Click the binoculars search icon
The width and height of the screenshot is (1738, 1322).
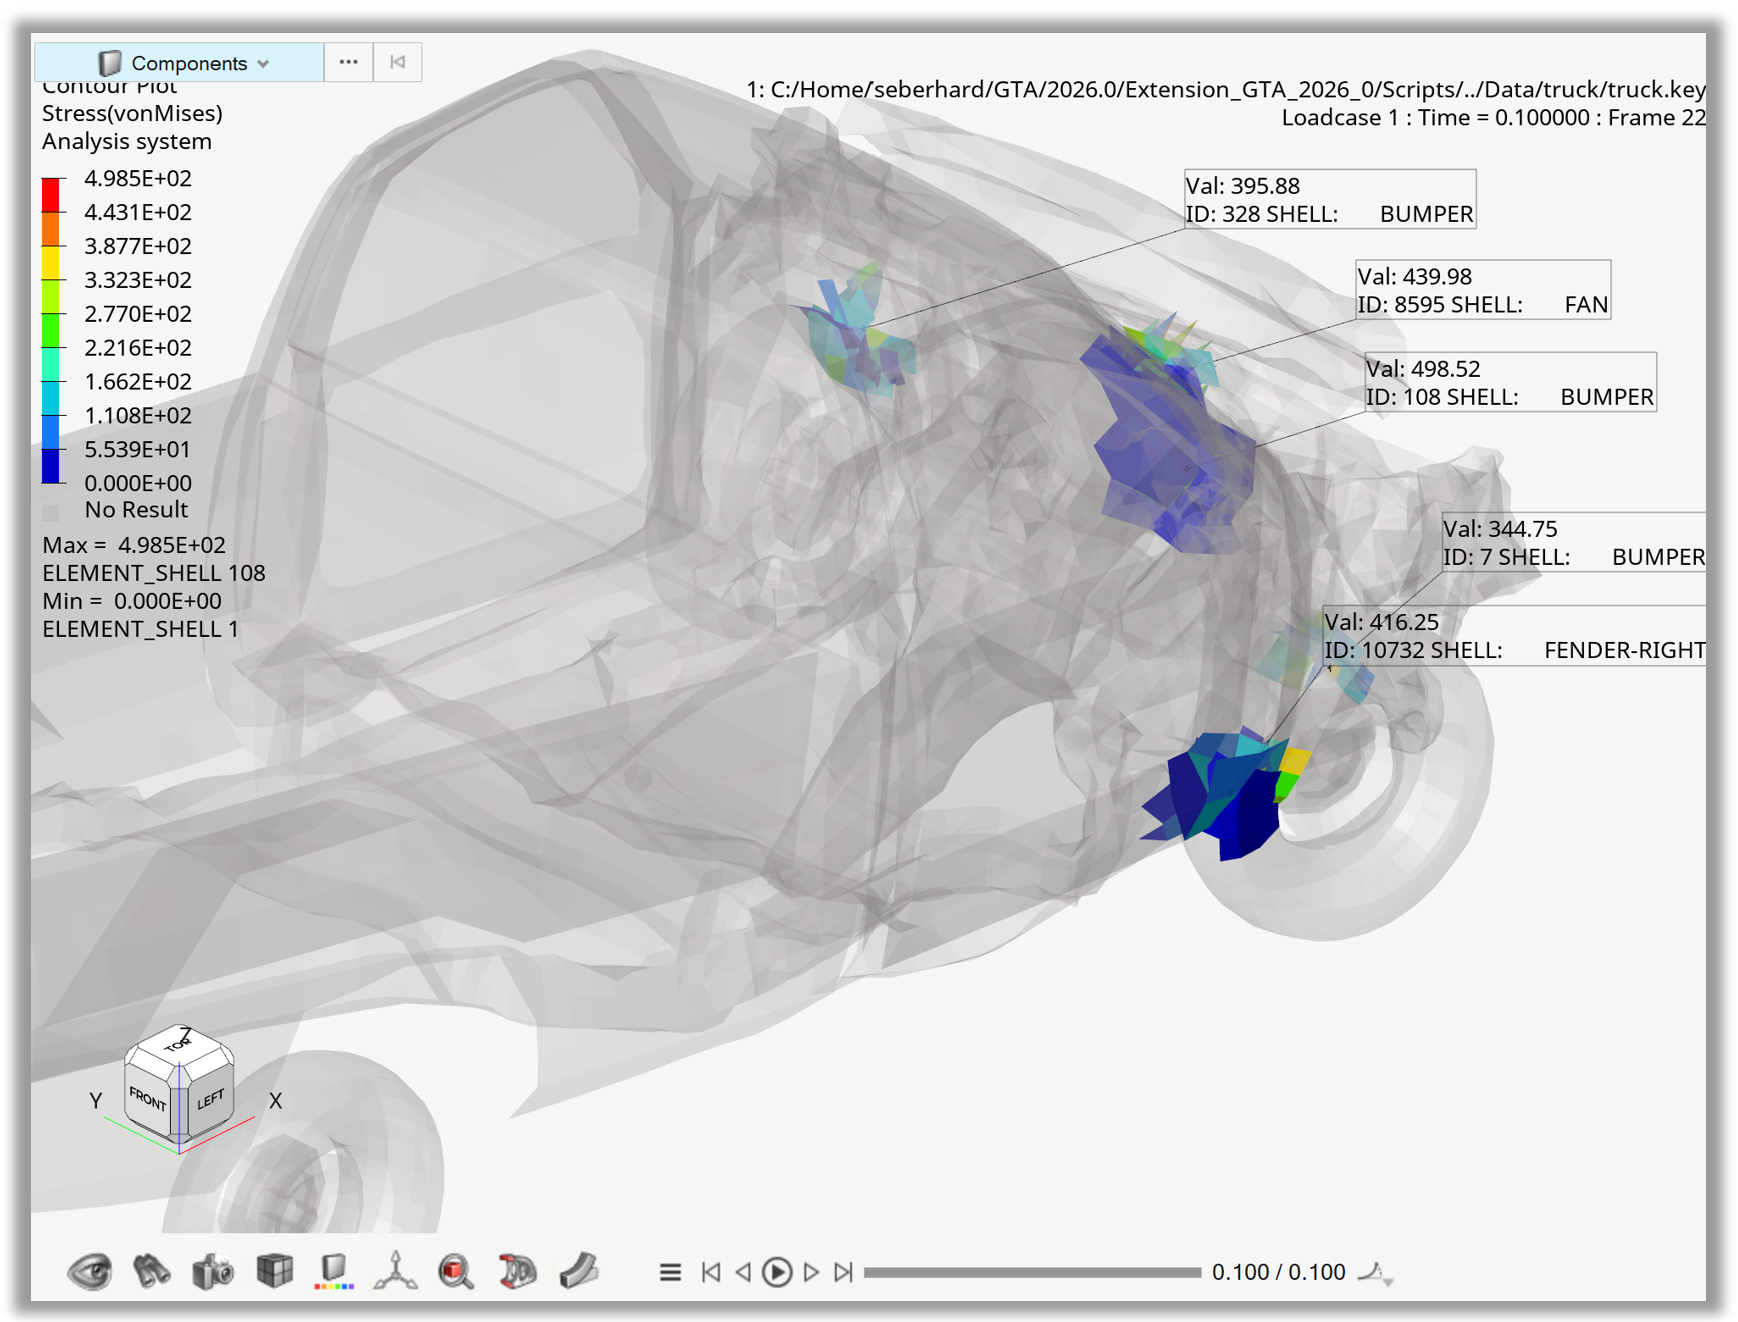click(x=152, y=1271)
